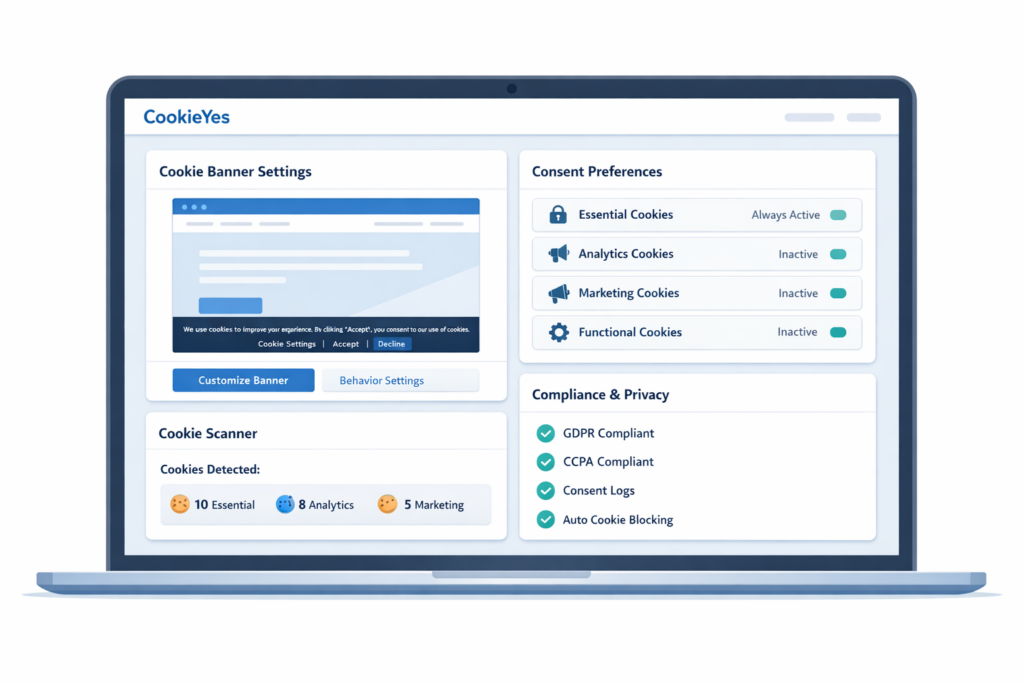Click Decline in the banner preview

click(391, 343)
